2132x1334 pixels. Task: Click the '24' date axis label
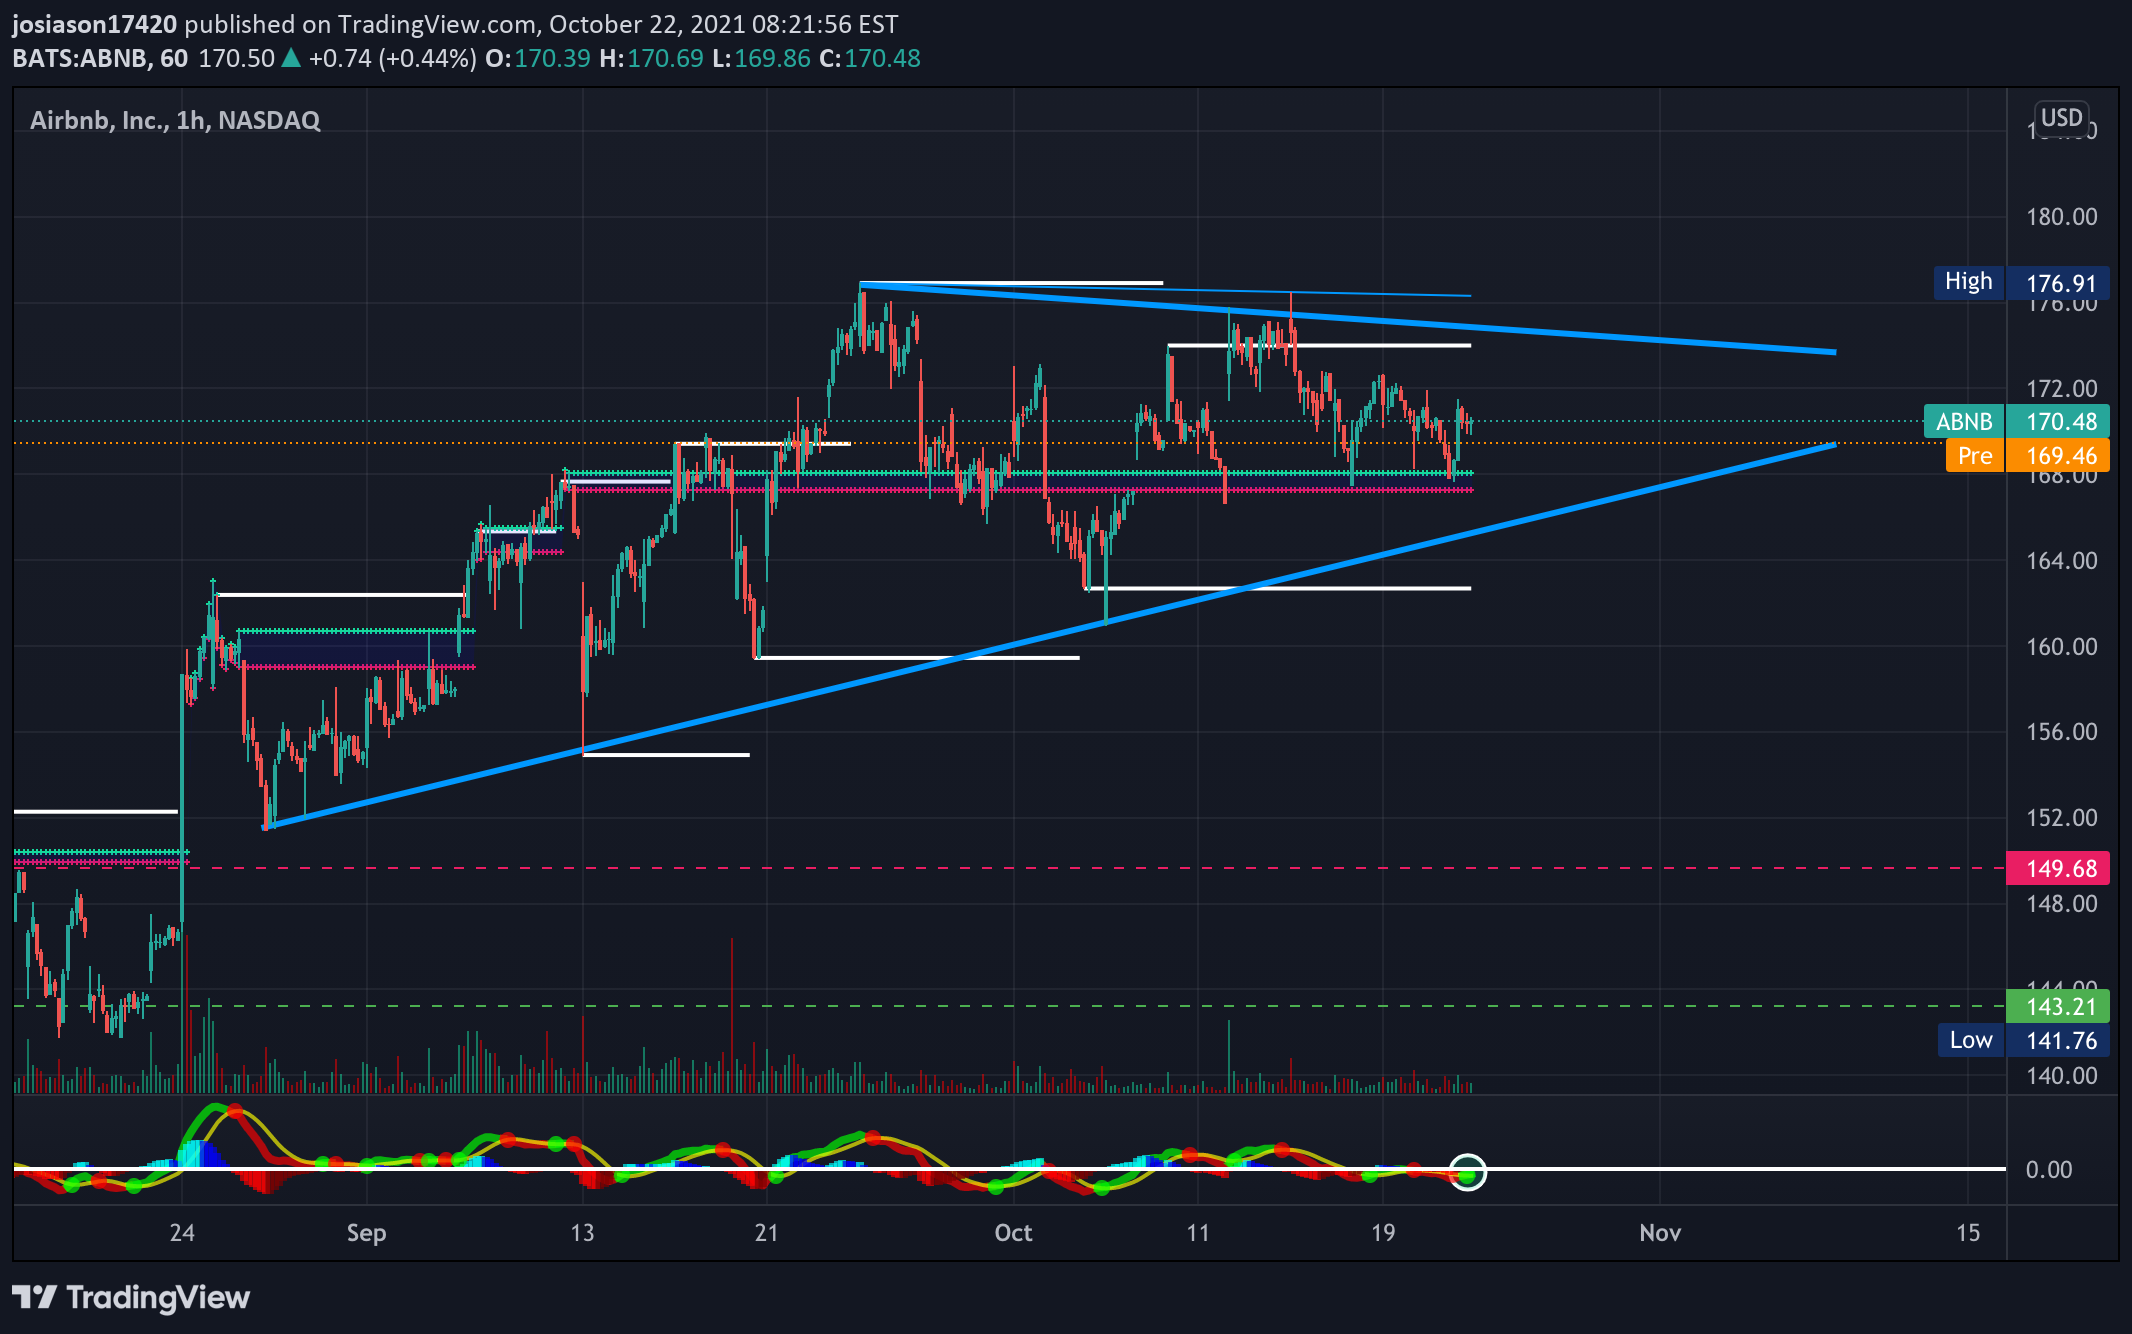click(x=182, y=1233)
